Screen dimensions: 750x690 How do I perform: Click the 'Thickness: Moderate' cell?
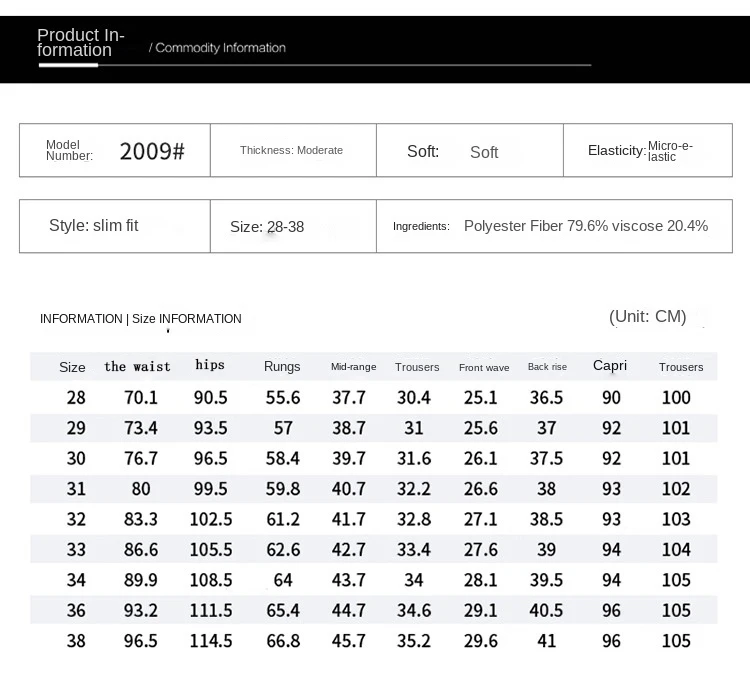pyautogui.click(x=291, y=150)
